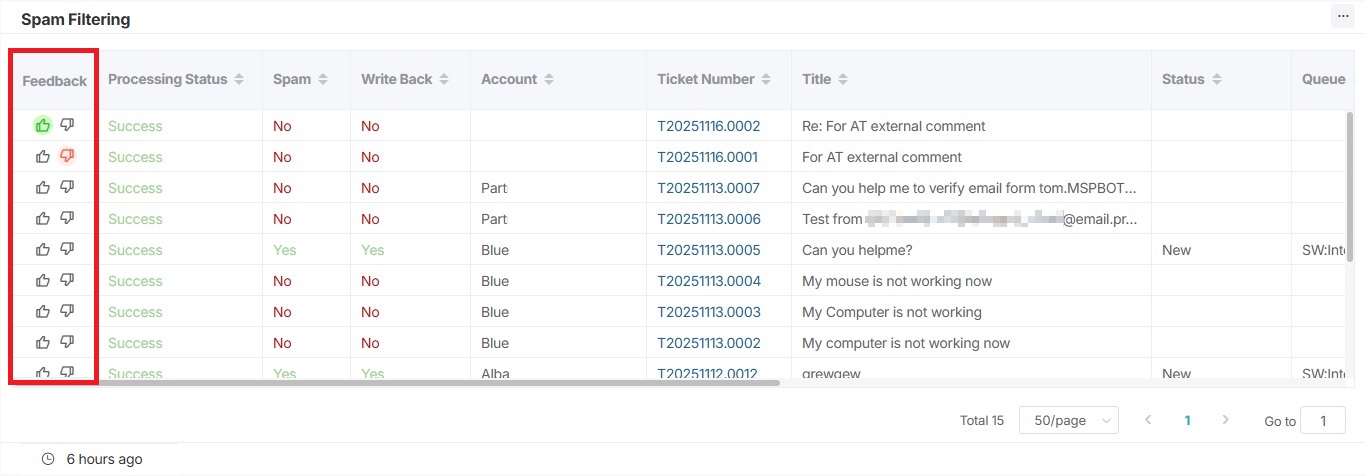Open the three-dot more options menu
The width and height of the screenshot is (1365, 476).
point(1342,15)
